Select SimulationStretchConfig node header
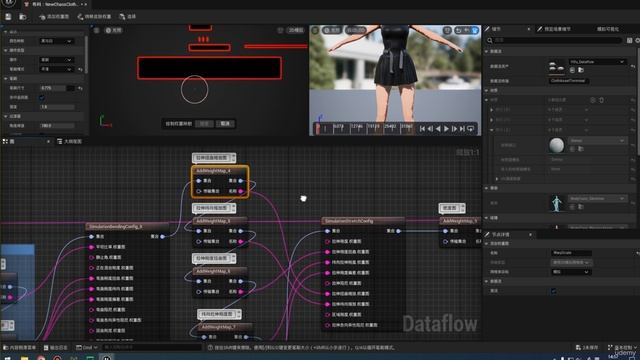The height and width of the screenshot is (360, 640). 363,221
